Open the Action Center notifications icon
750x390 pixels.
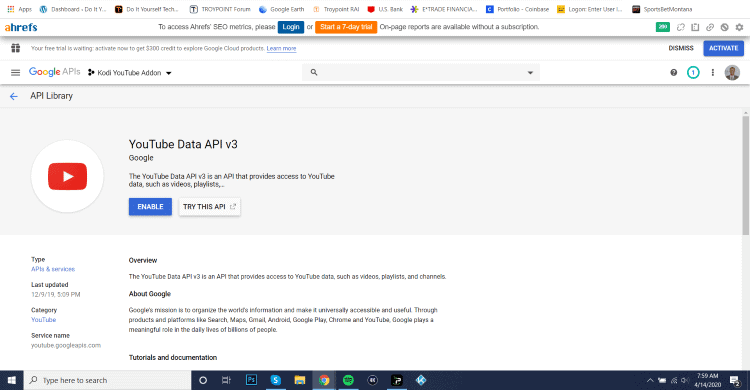(x=735, y=380)
